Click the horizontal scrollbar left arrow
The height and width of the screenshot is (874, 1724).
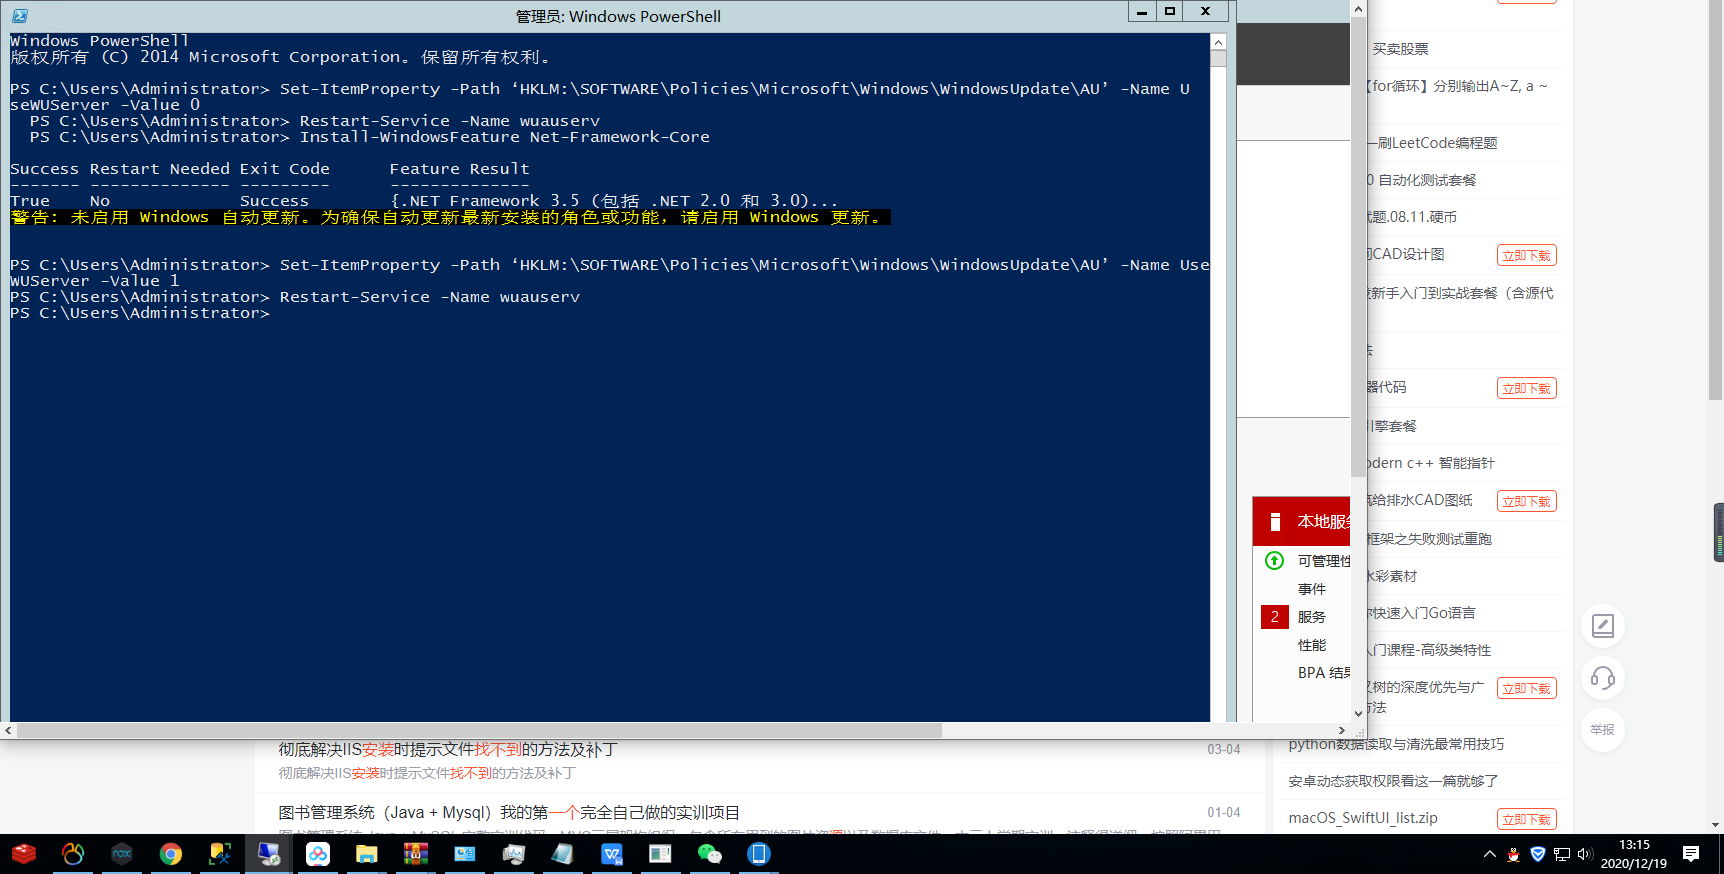click(x=8, y=731)
